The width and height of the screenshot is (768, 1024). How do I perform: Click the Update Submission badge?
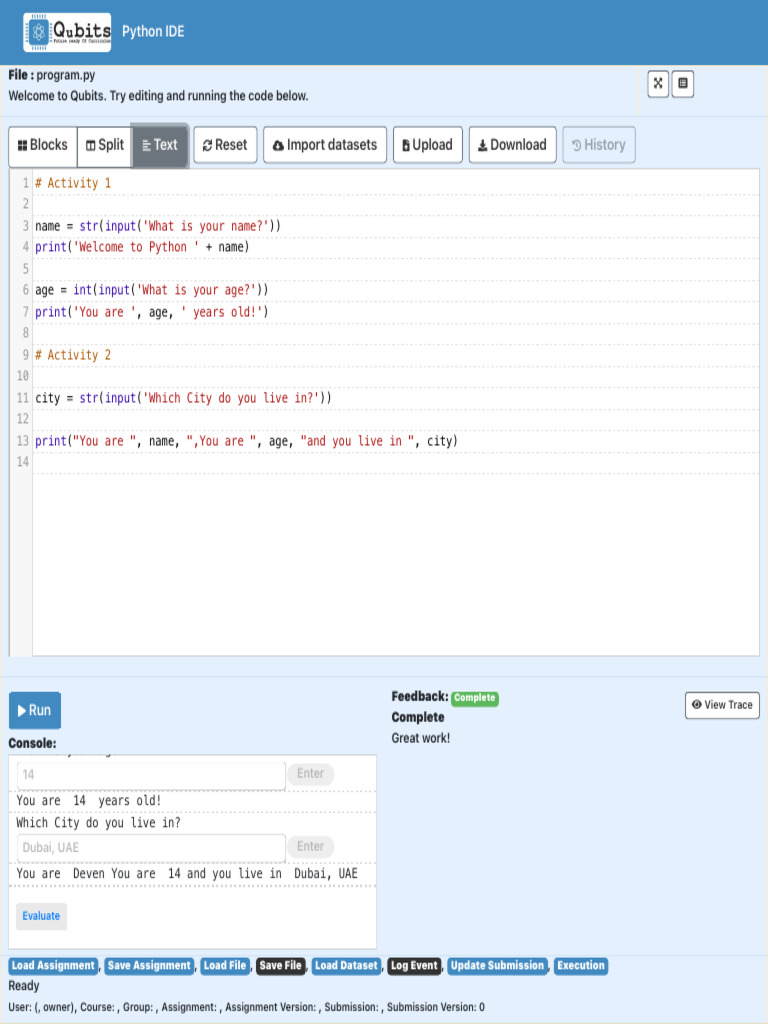(x=497, y=966)
